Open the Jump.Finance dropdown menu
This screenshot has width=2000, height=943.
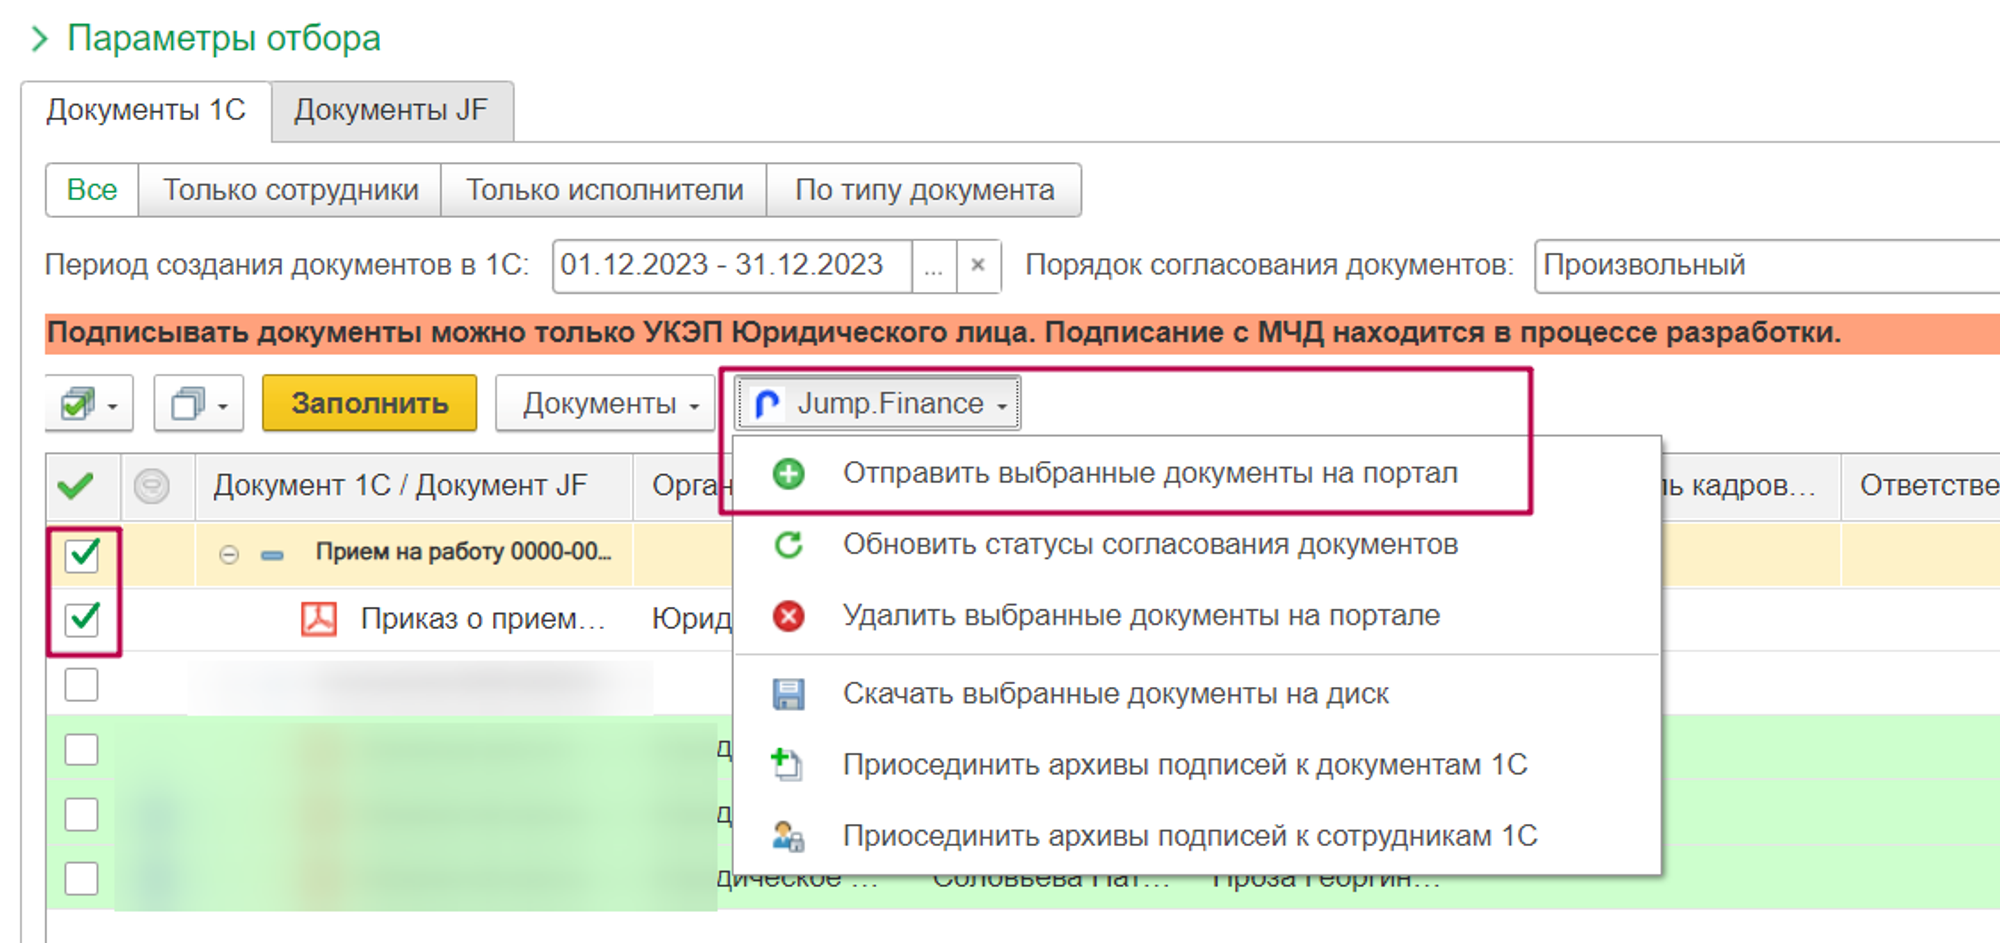(x=877, y=404)
